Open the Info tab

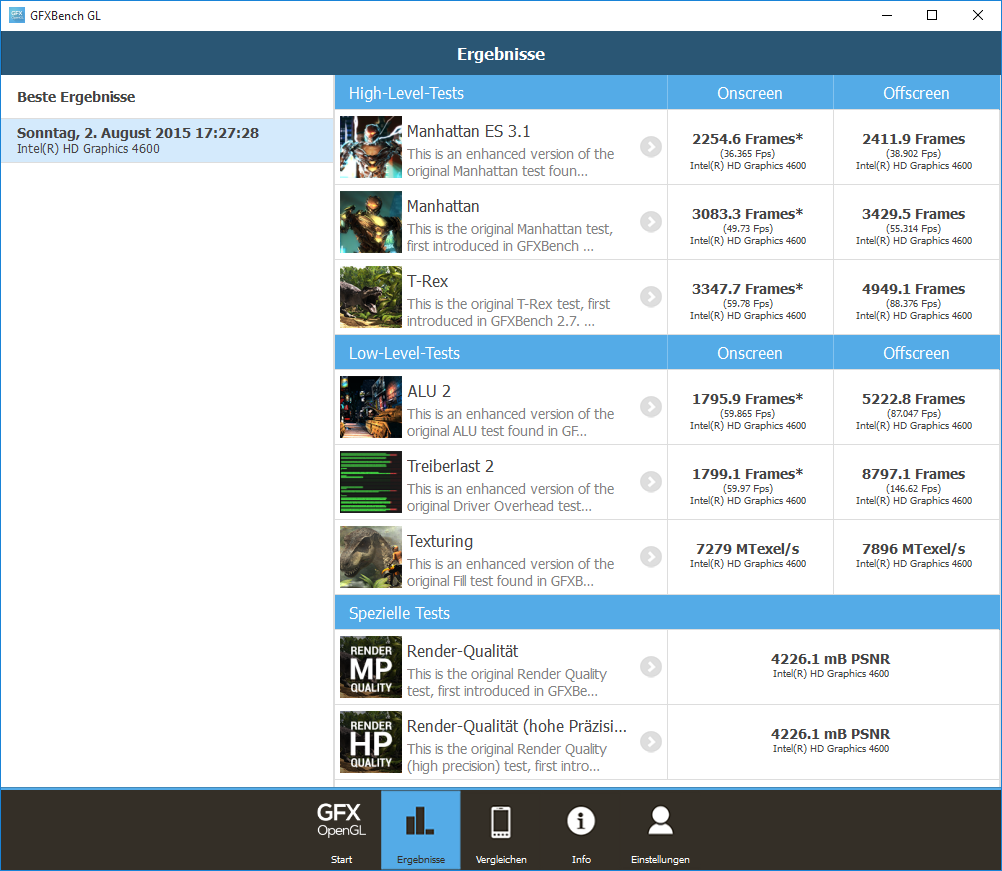580,829
